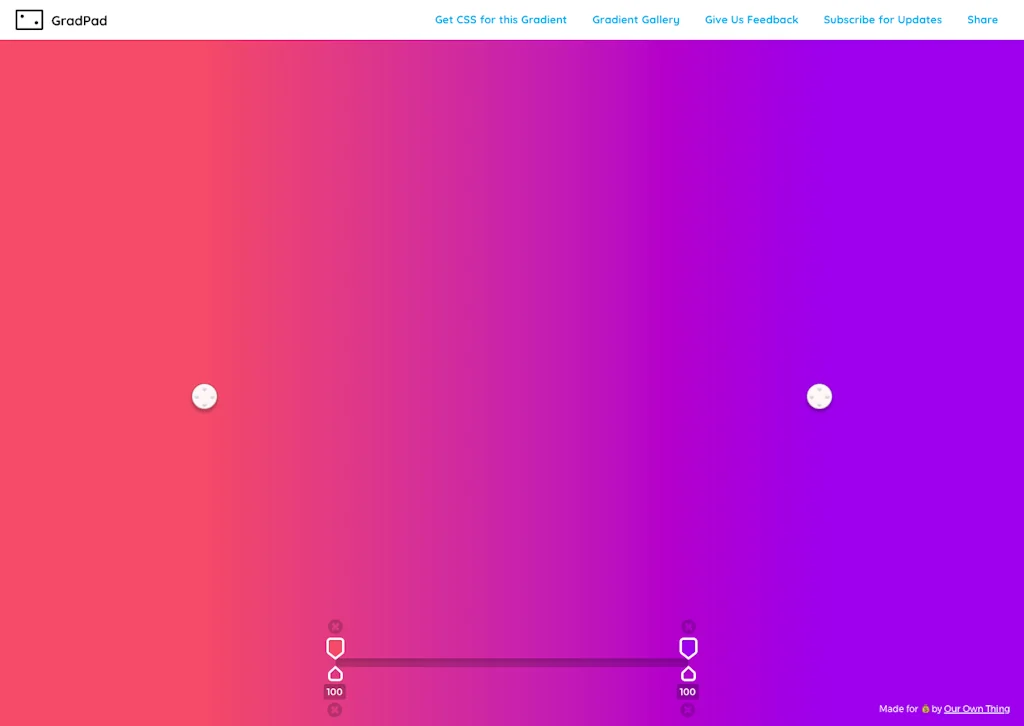
Task: Click the left opacity value labeled 100
Action: point(335,690)
